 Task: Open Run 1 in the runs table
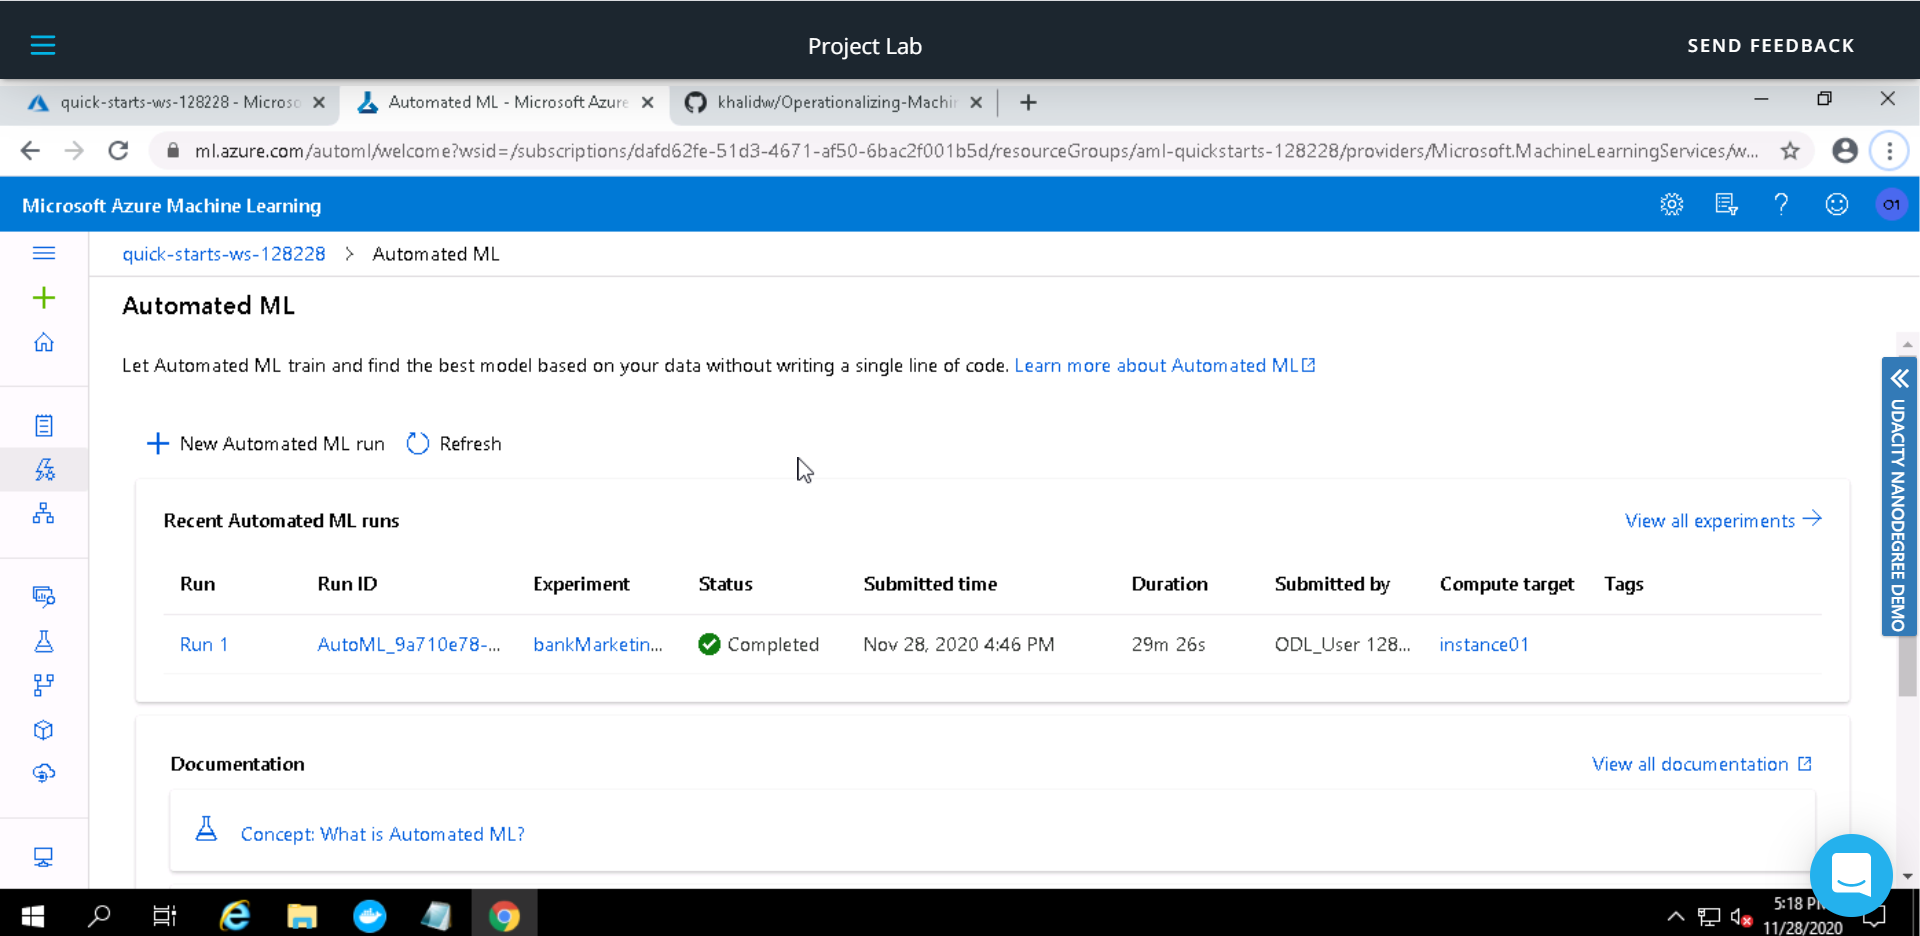pyautogui.click(x=204, y=645)
